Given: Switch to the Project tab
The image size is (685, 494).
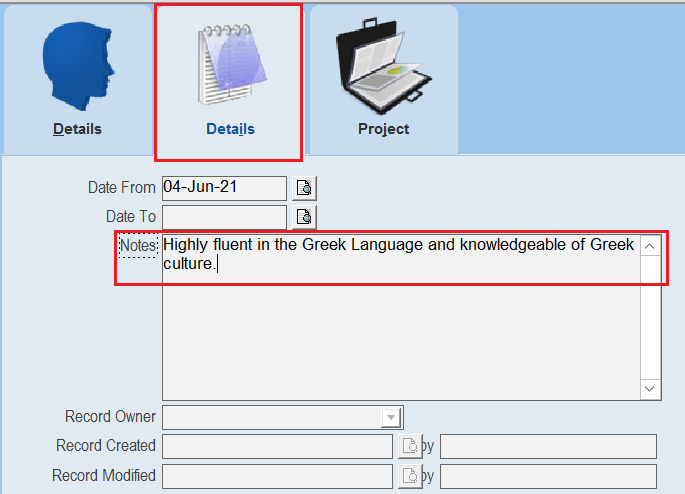Looking at the screenshot, I should [384, 81].
